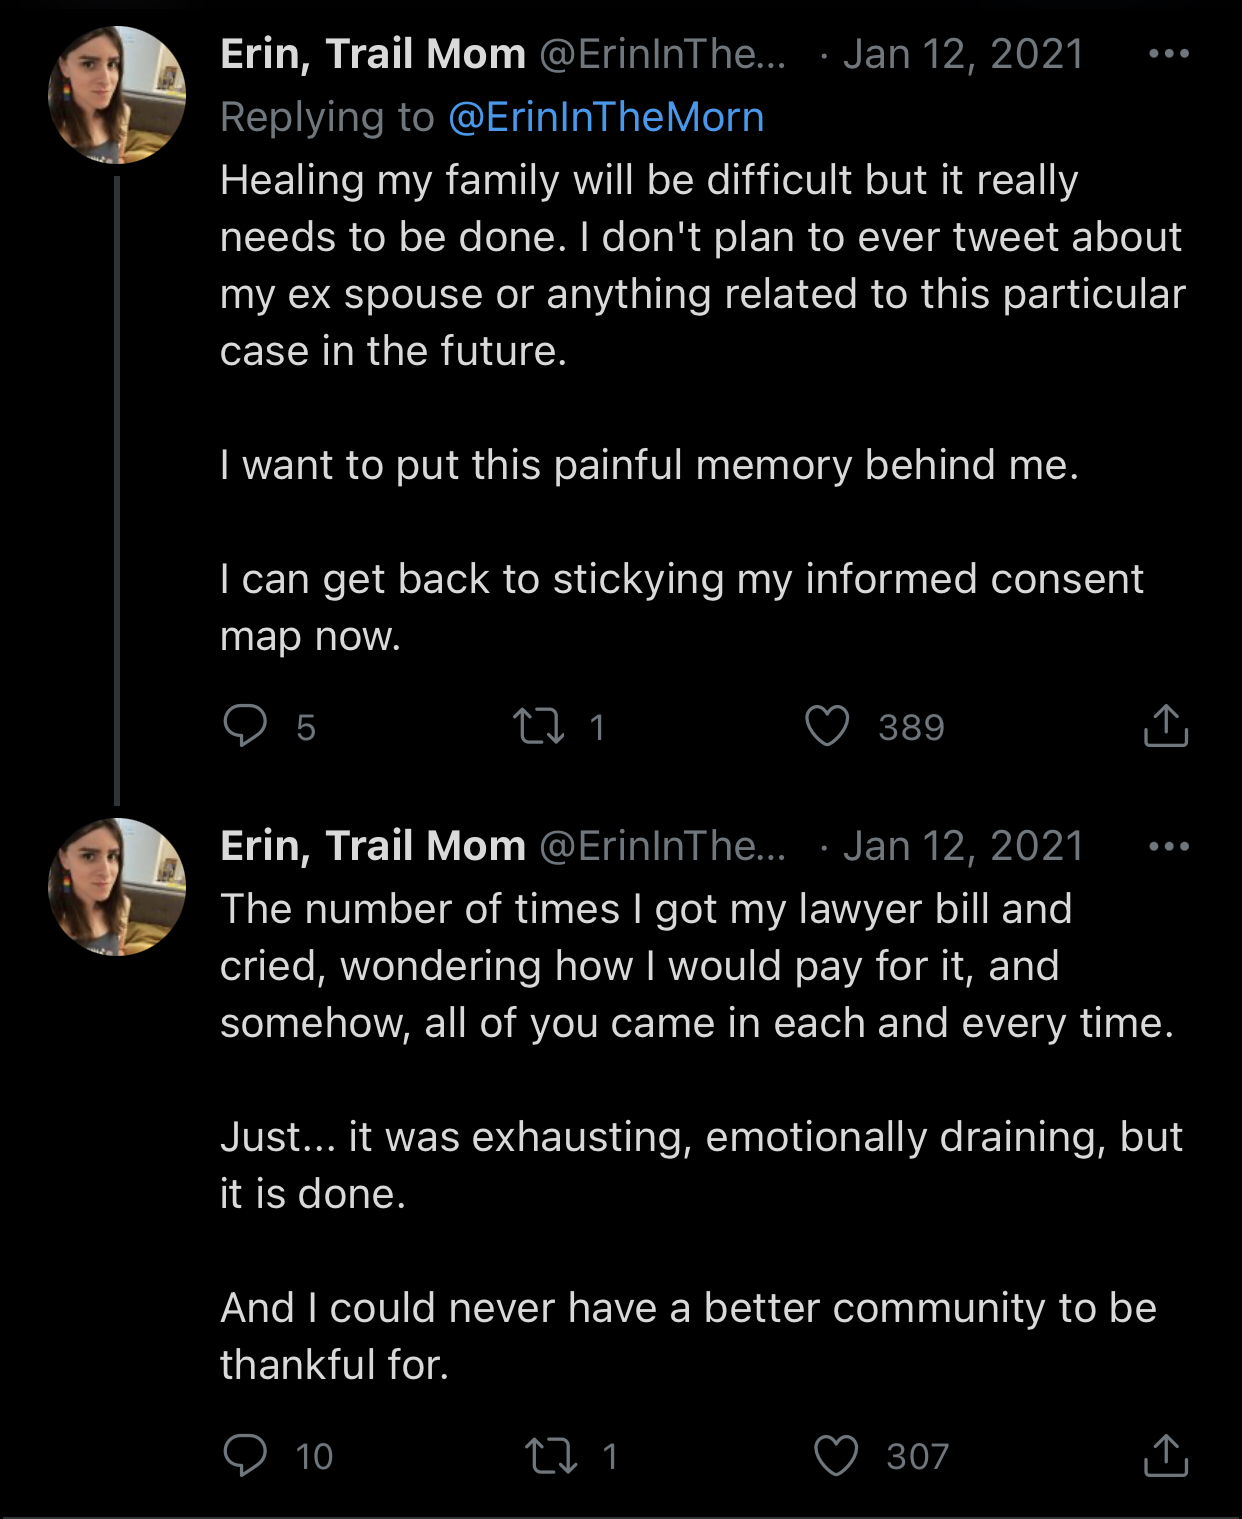The height and width of the screenshot is (1519, 1242).
Task: Open the first tweet's Jan 12, 2021 timestamp
Action: (x=963, y=54)
